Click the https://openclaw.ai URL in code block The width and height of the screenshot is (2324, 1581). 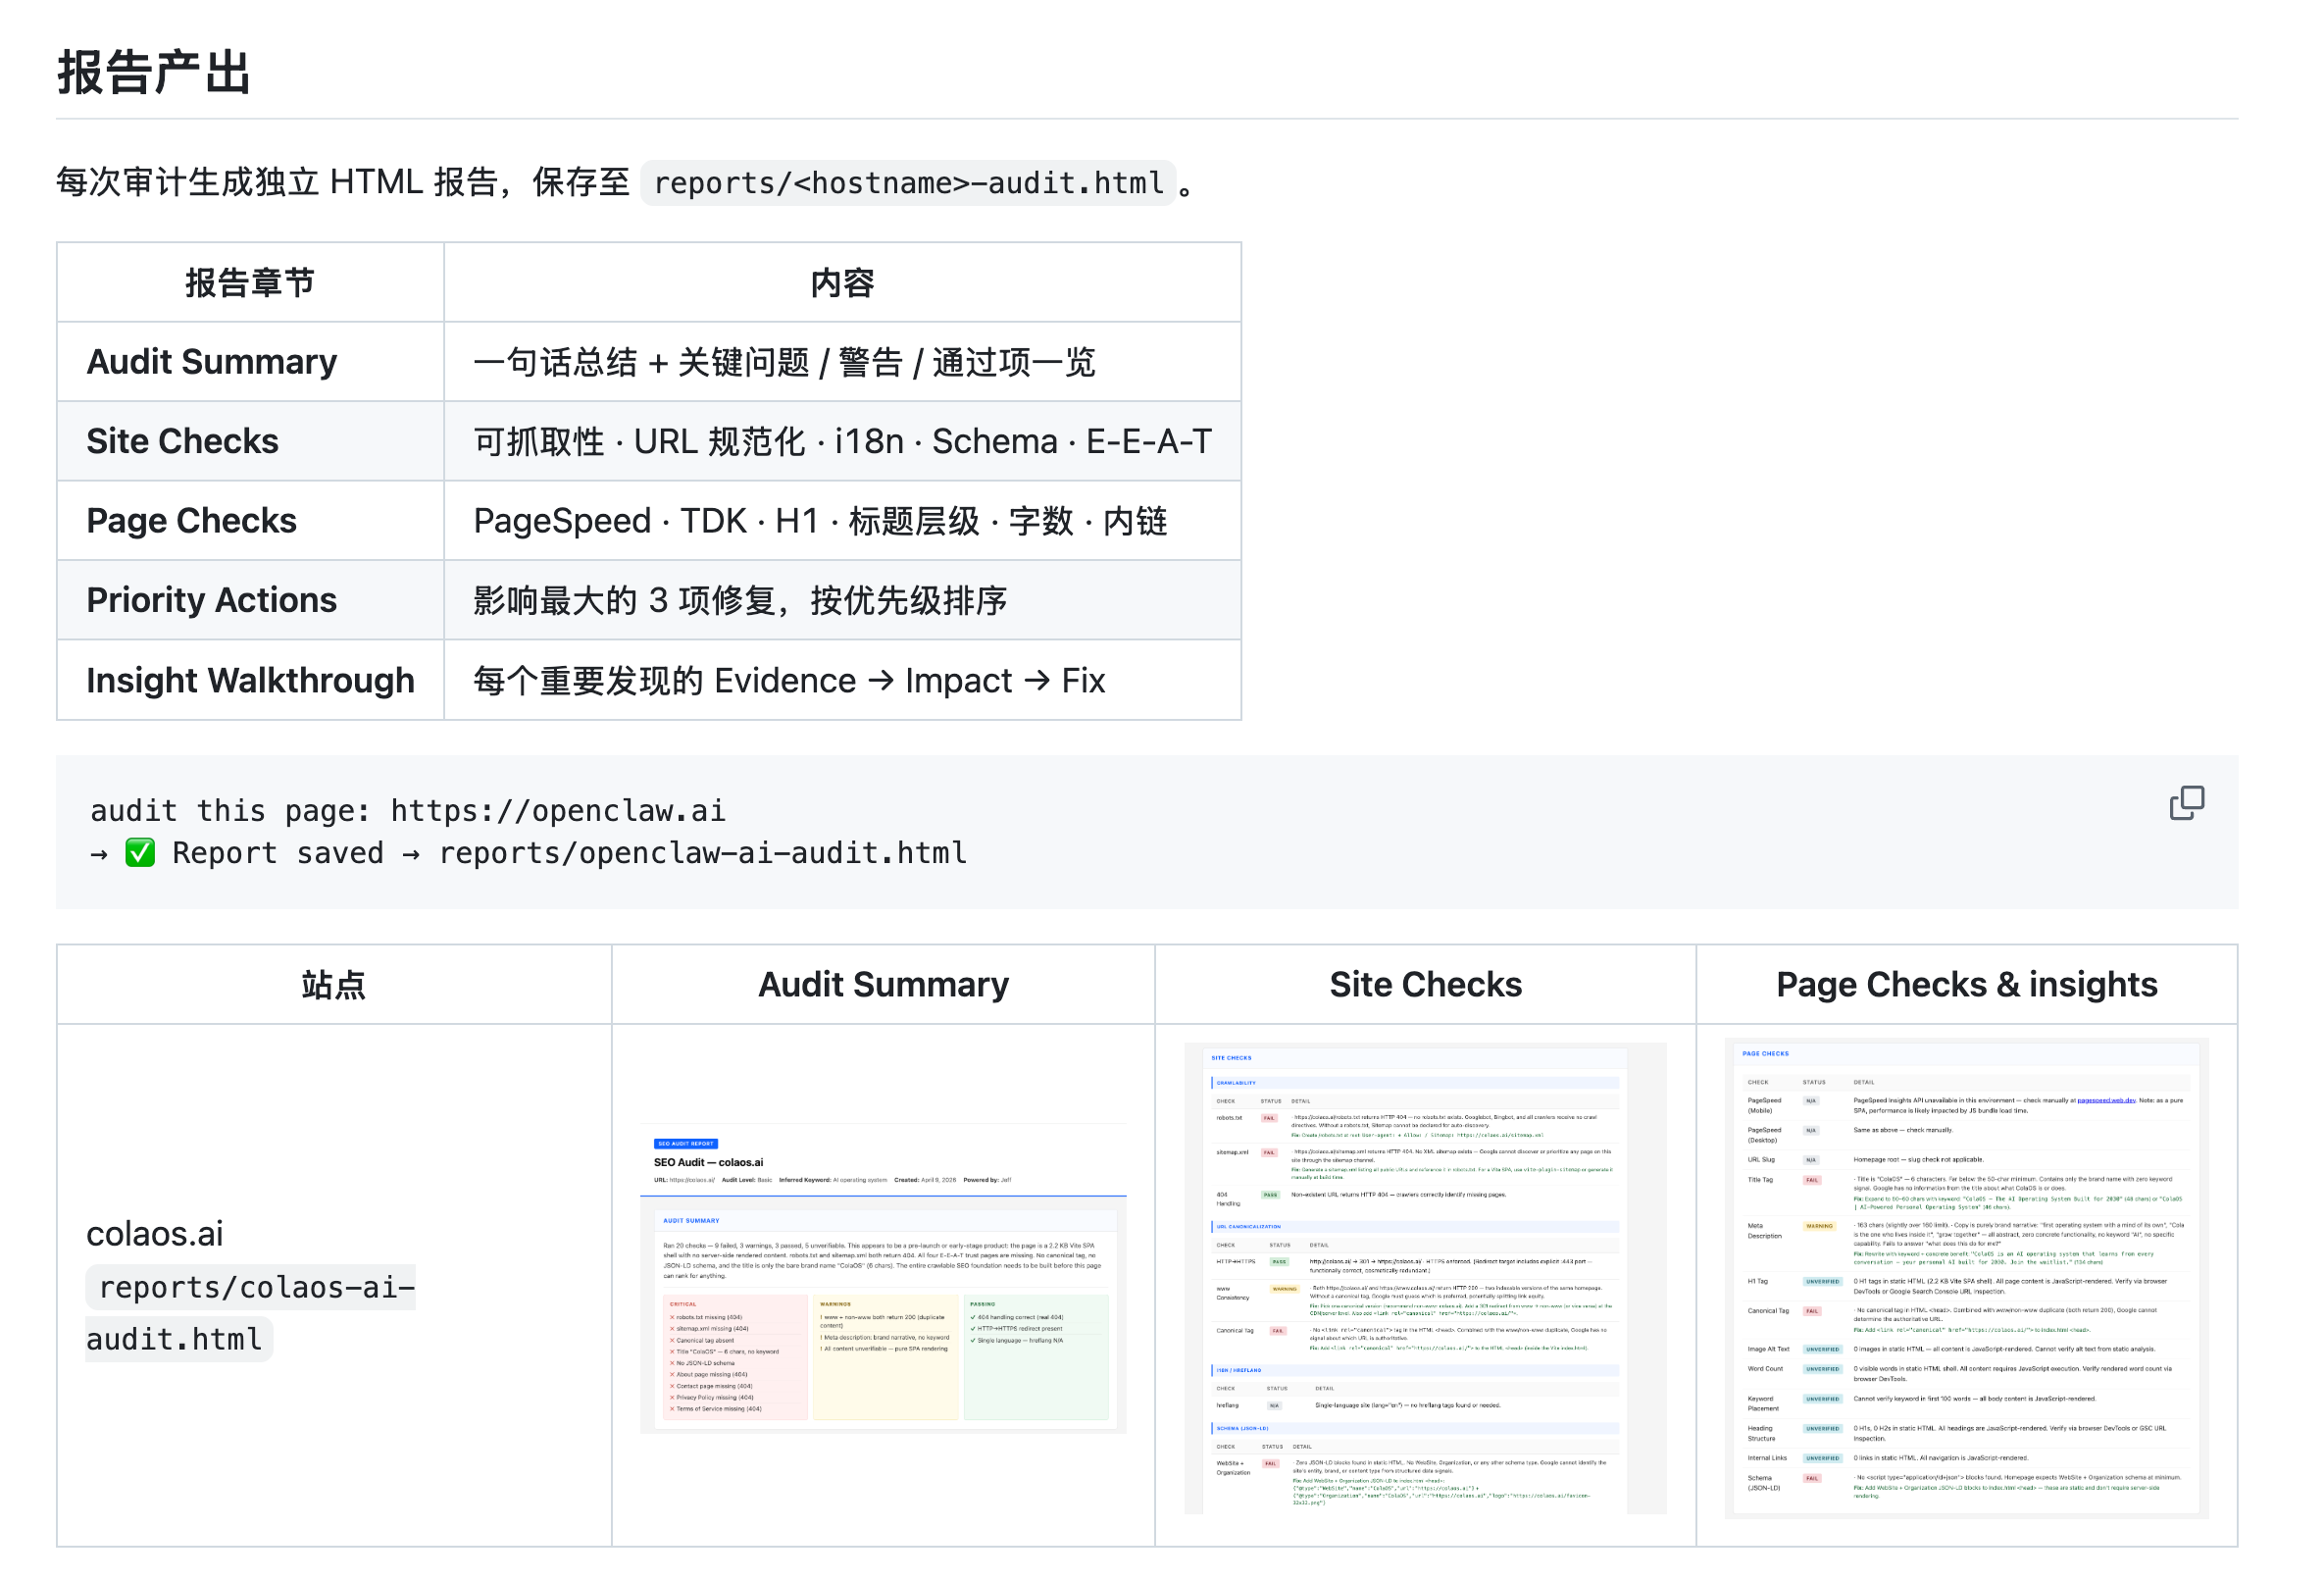(x=558, y=810)
